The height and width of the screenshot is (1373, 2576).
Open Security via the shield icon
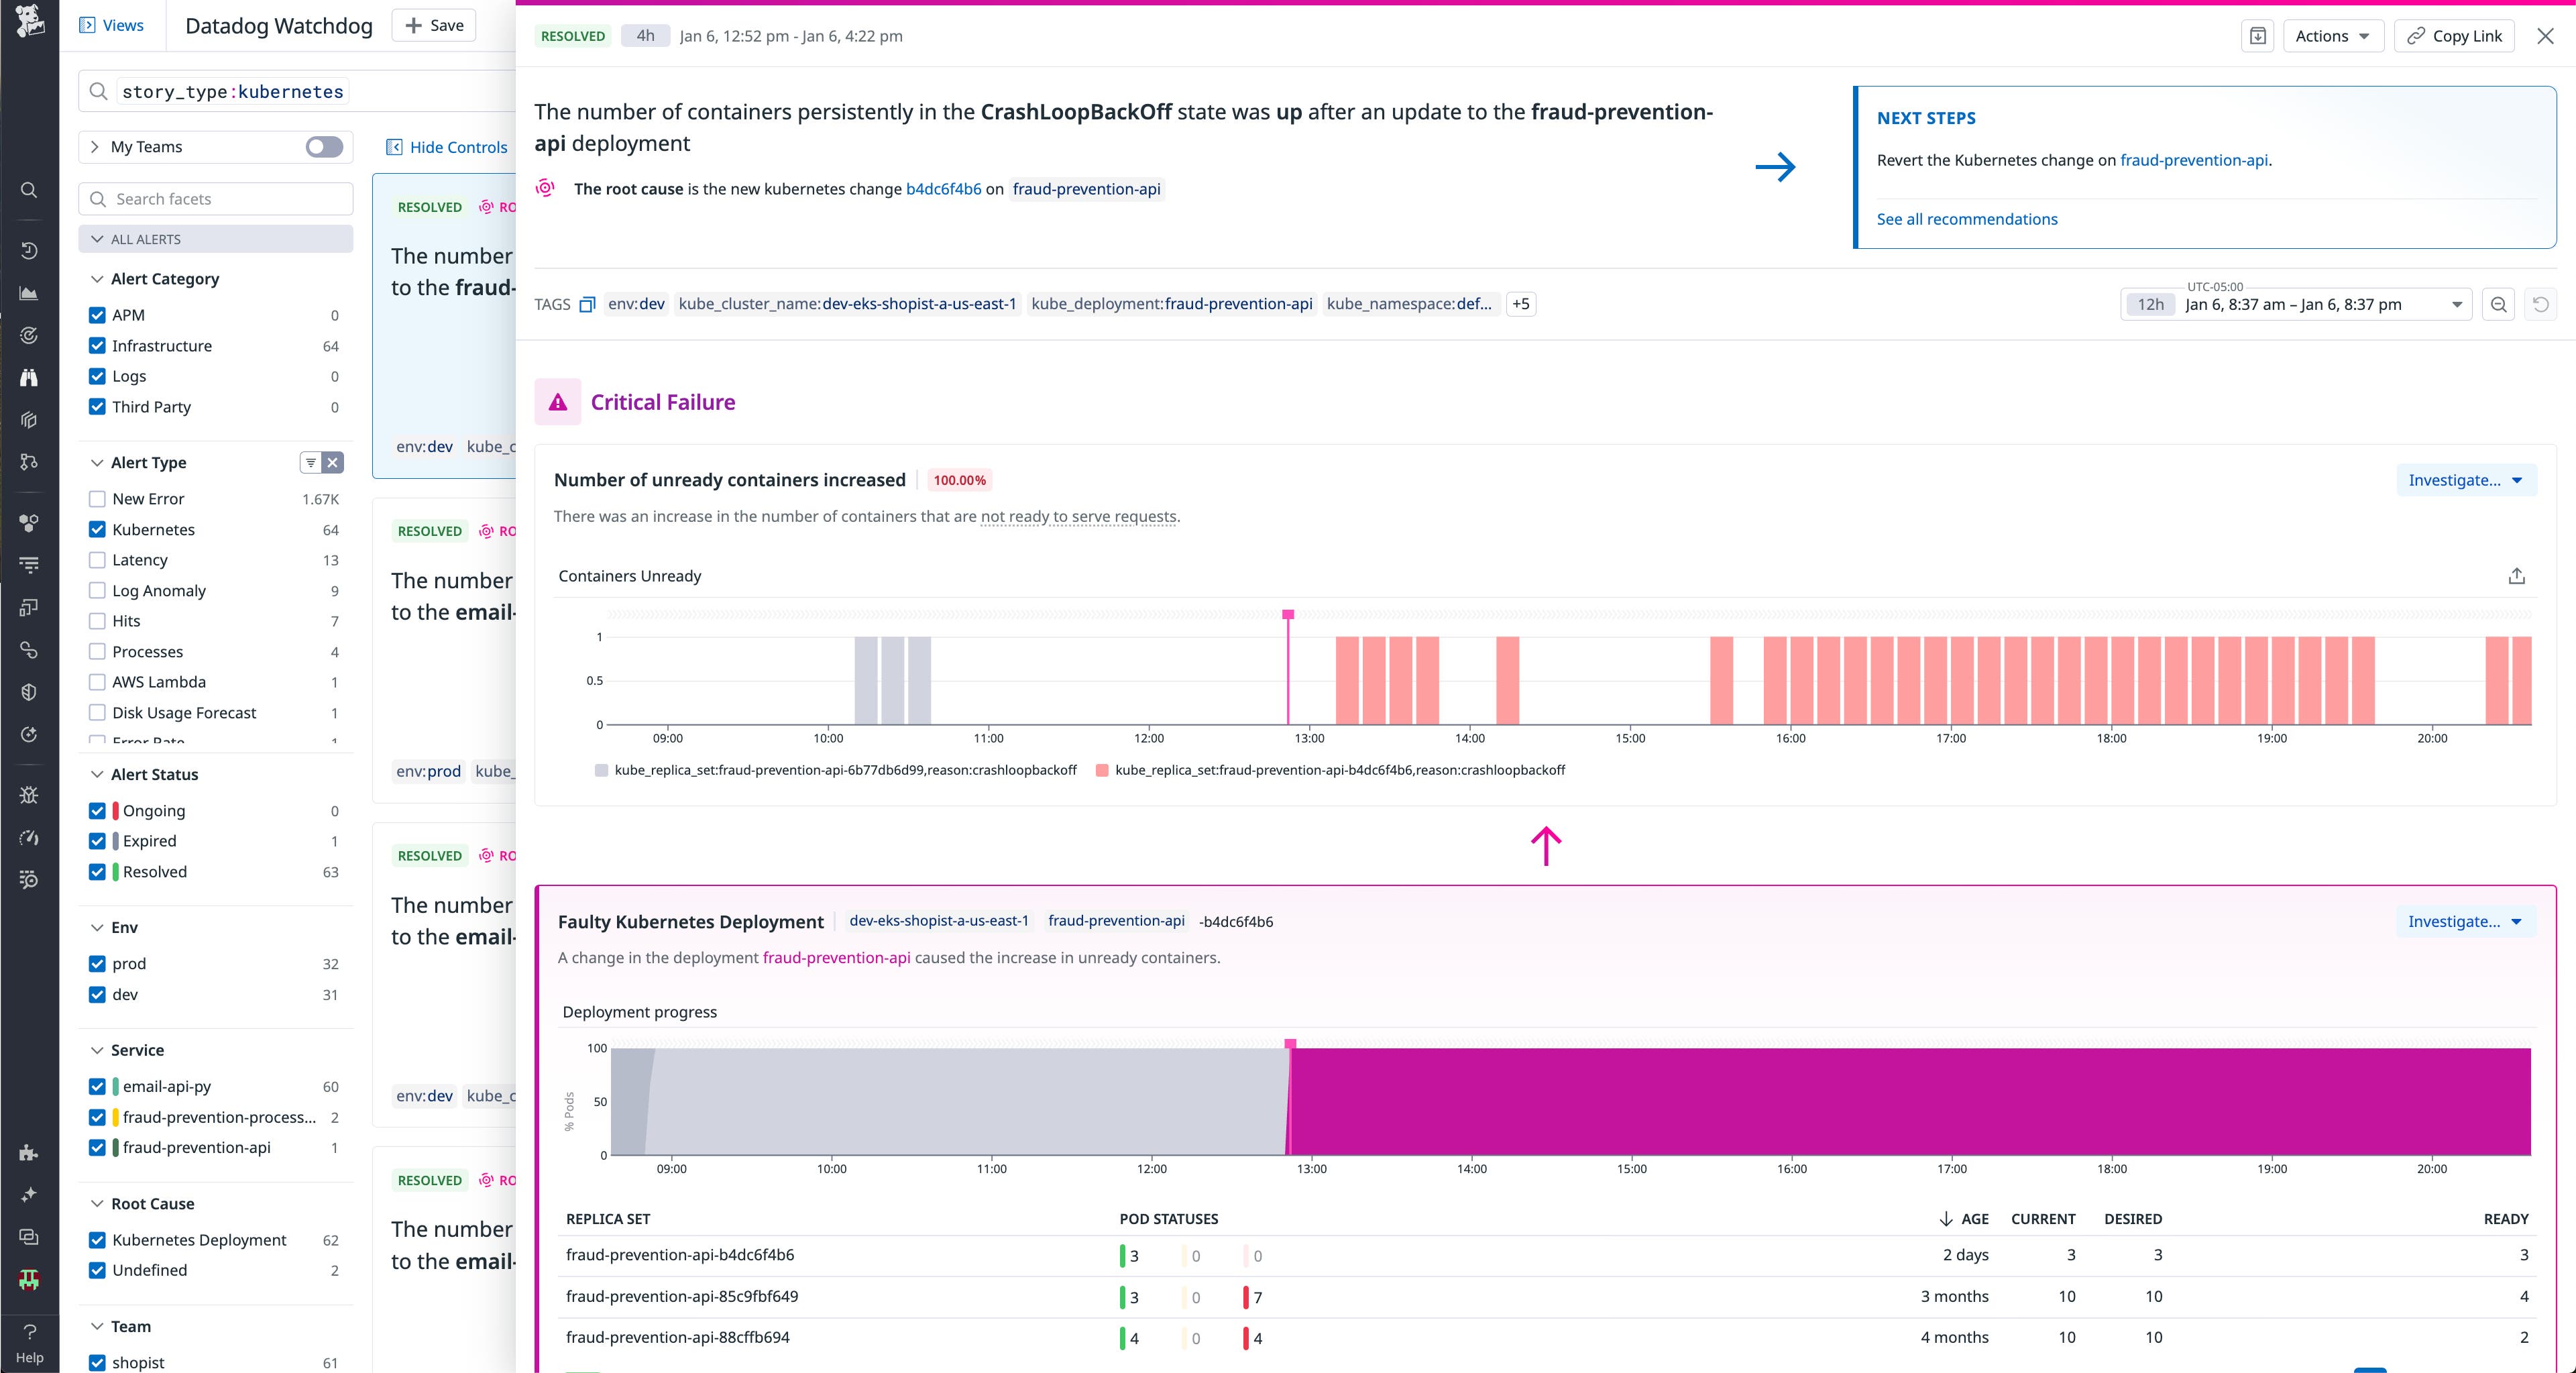[28, 692]
